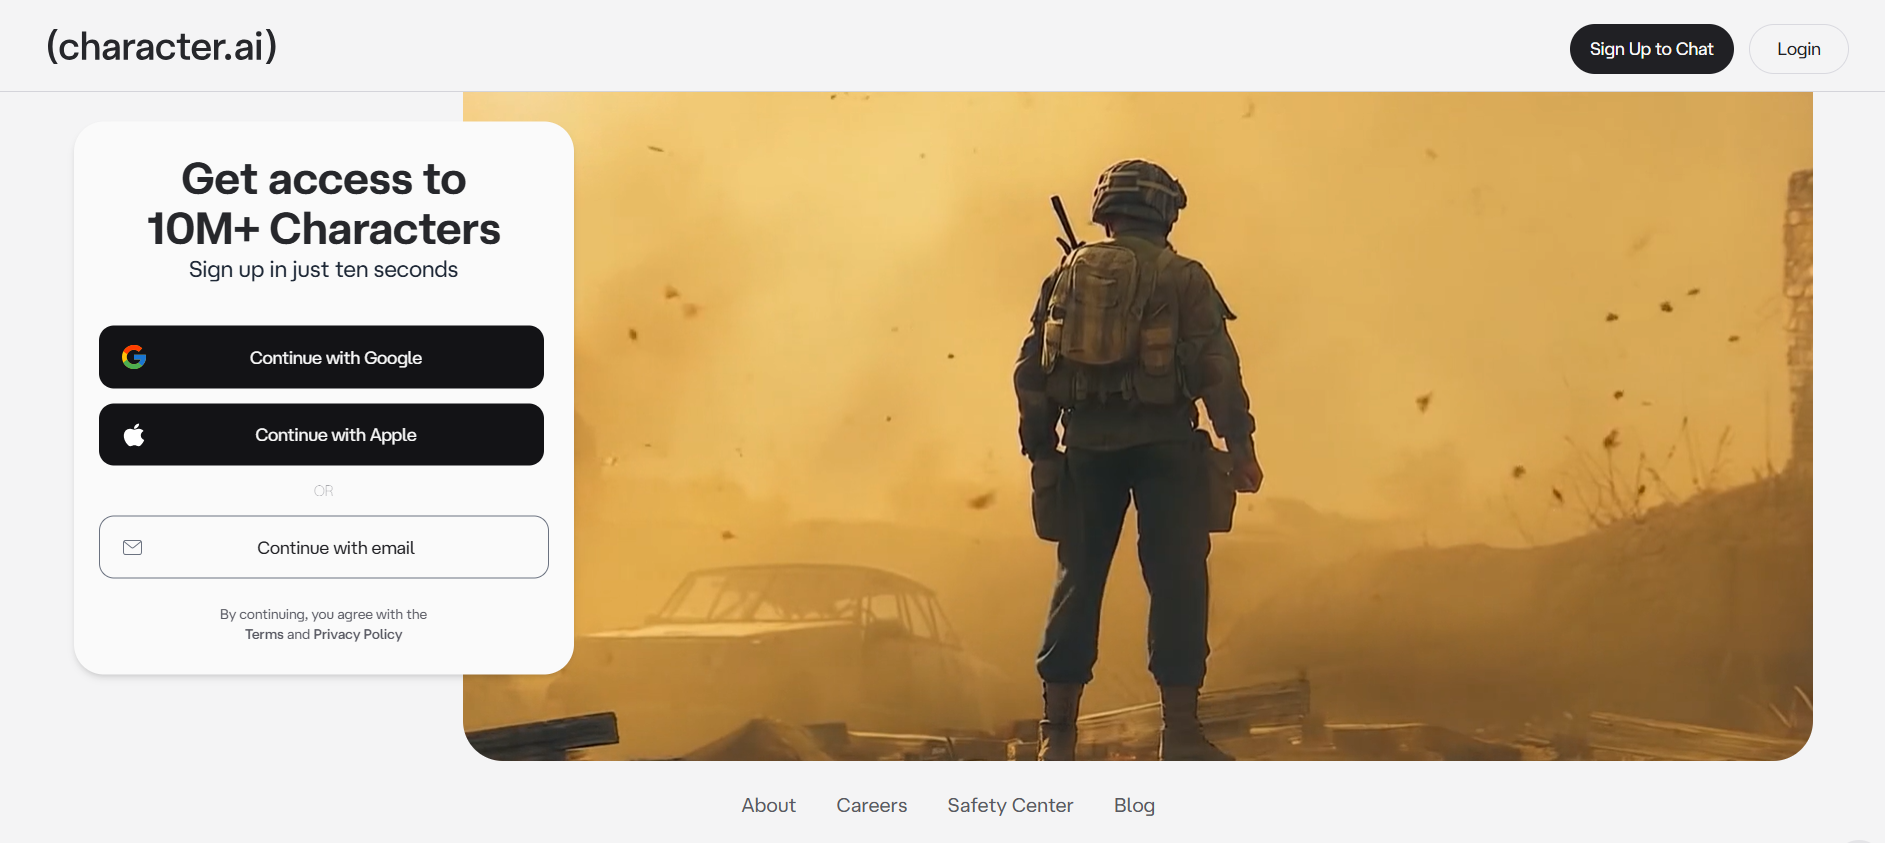This screenshot has width=1885, height=843.
Task: Click 'Sign up in just ten seconds' text
Action: click(324, 270)
